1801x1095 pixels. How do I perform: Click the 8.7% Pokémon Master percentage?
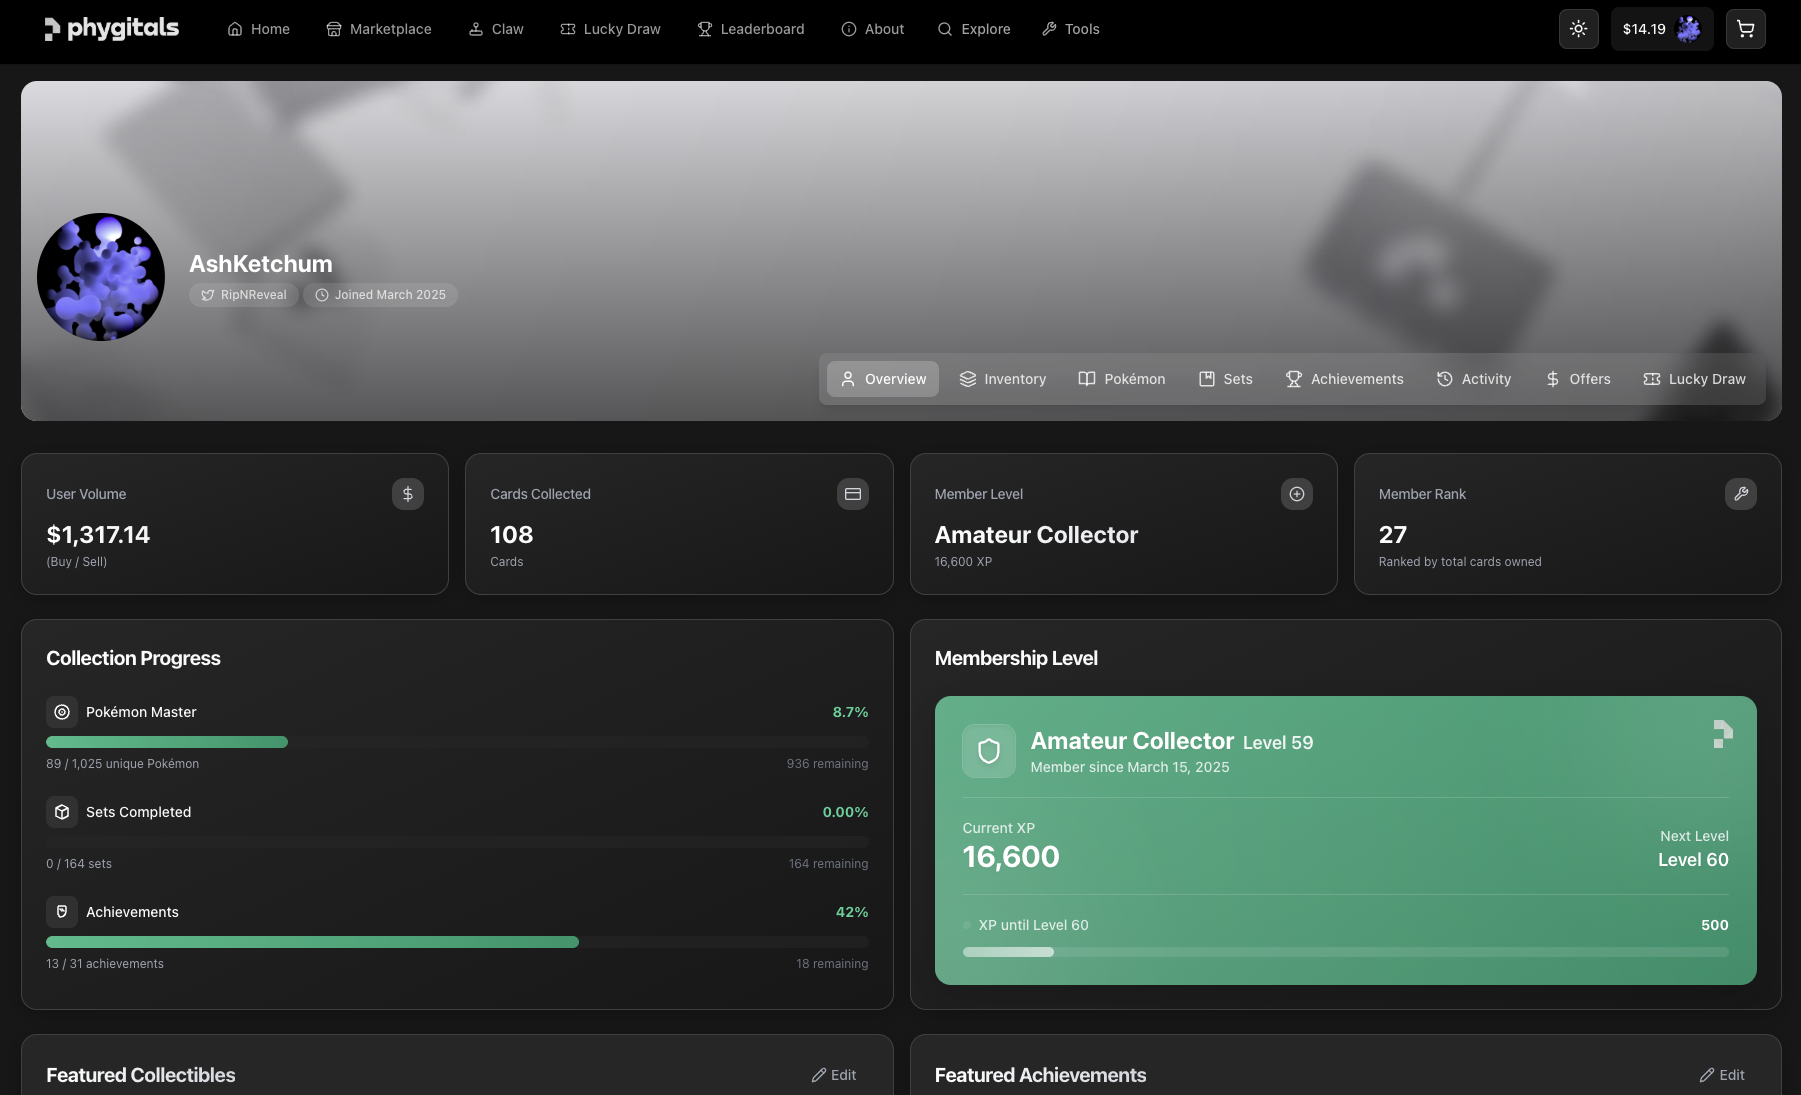click(x=851, y=712)
